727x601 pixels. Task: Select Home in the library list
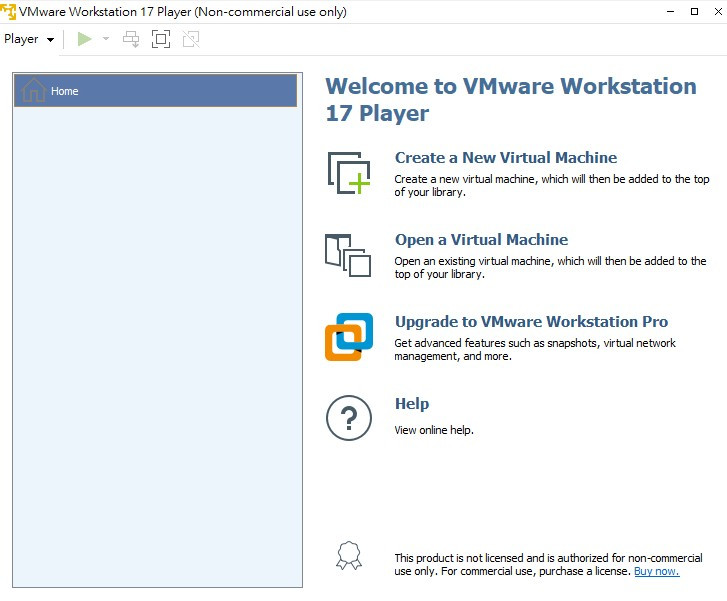[x=155, y=91]
